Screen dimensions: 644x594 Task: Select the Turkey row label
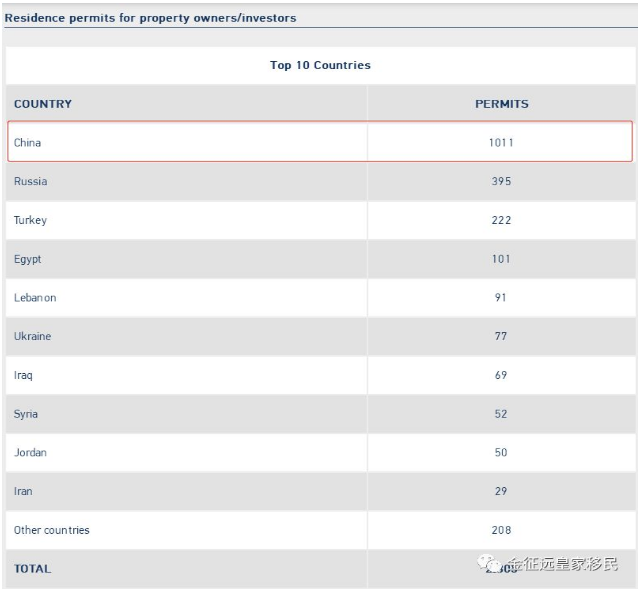[30, 220]
